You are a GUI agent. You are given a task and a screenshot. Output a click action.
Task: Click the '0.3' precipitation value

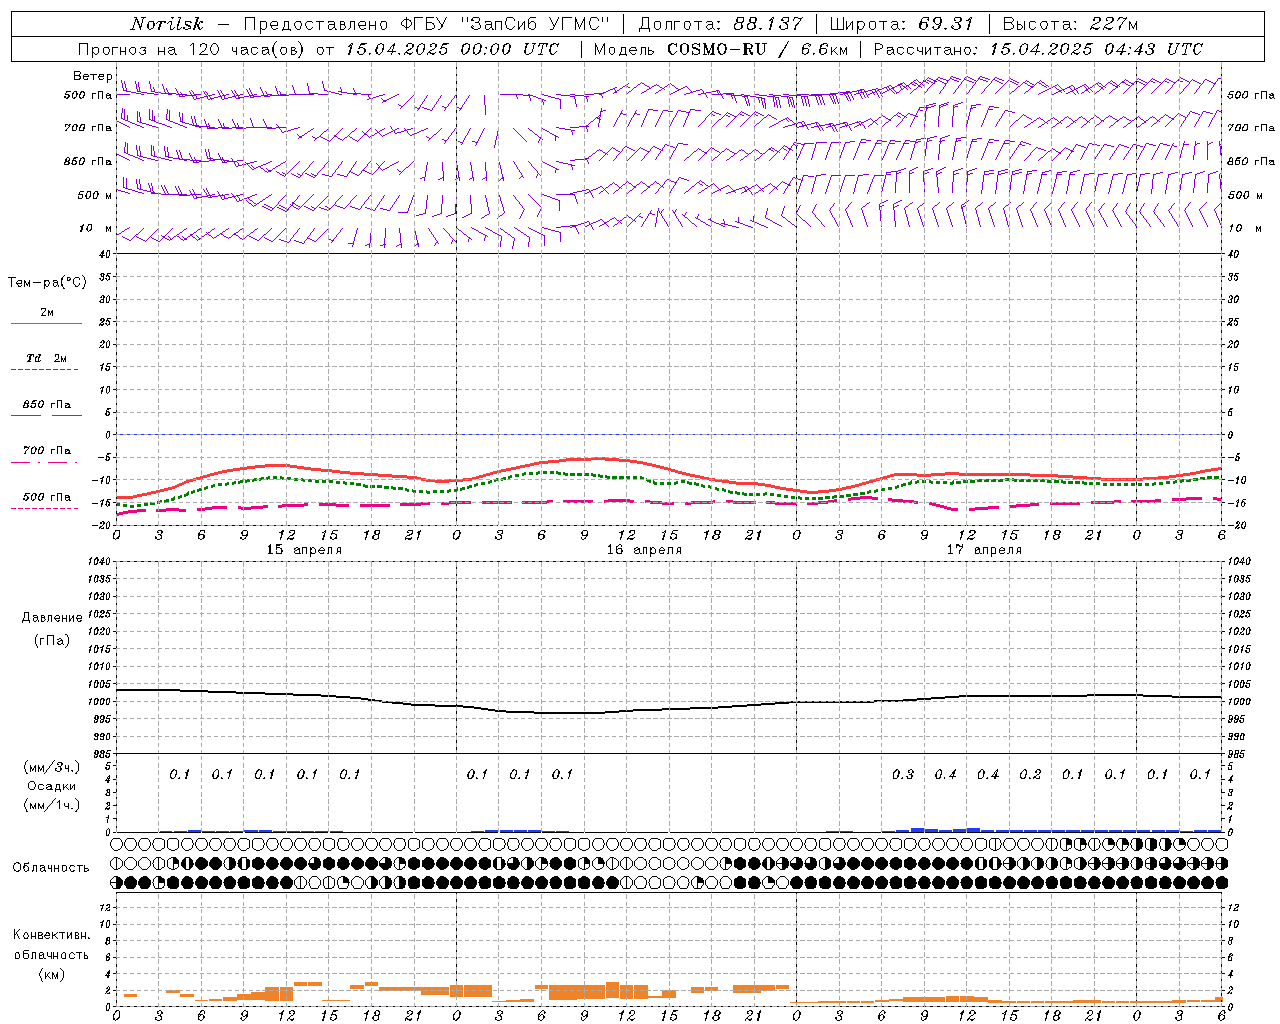[903, 775]
